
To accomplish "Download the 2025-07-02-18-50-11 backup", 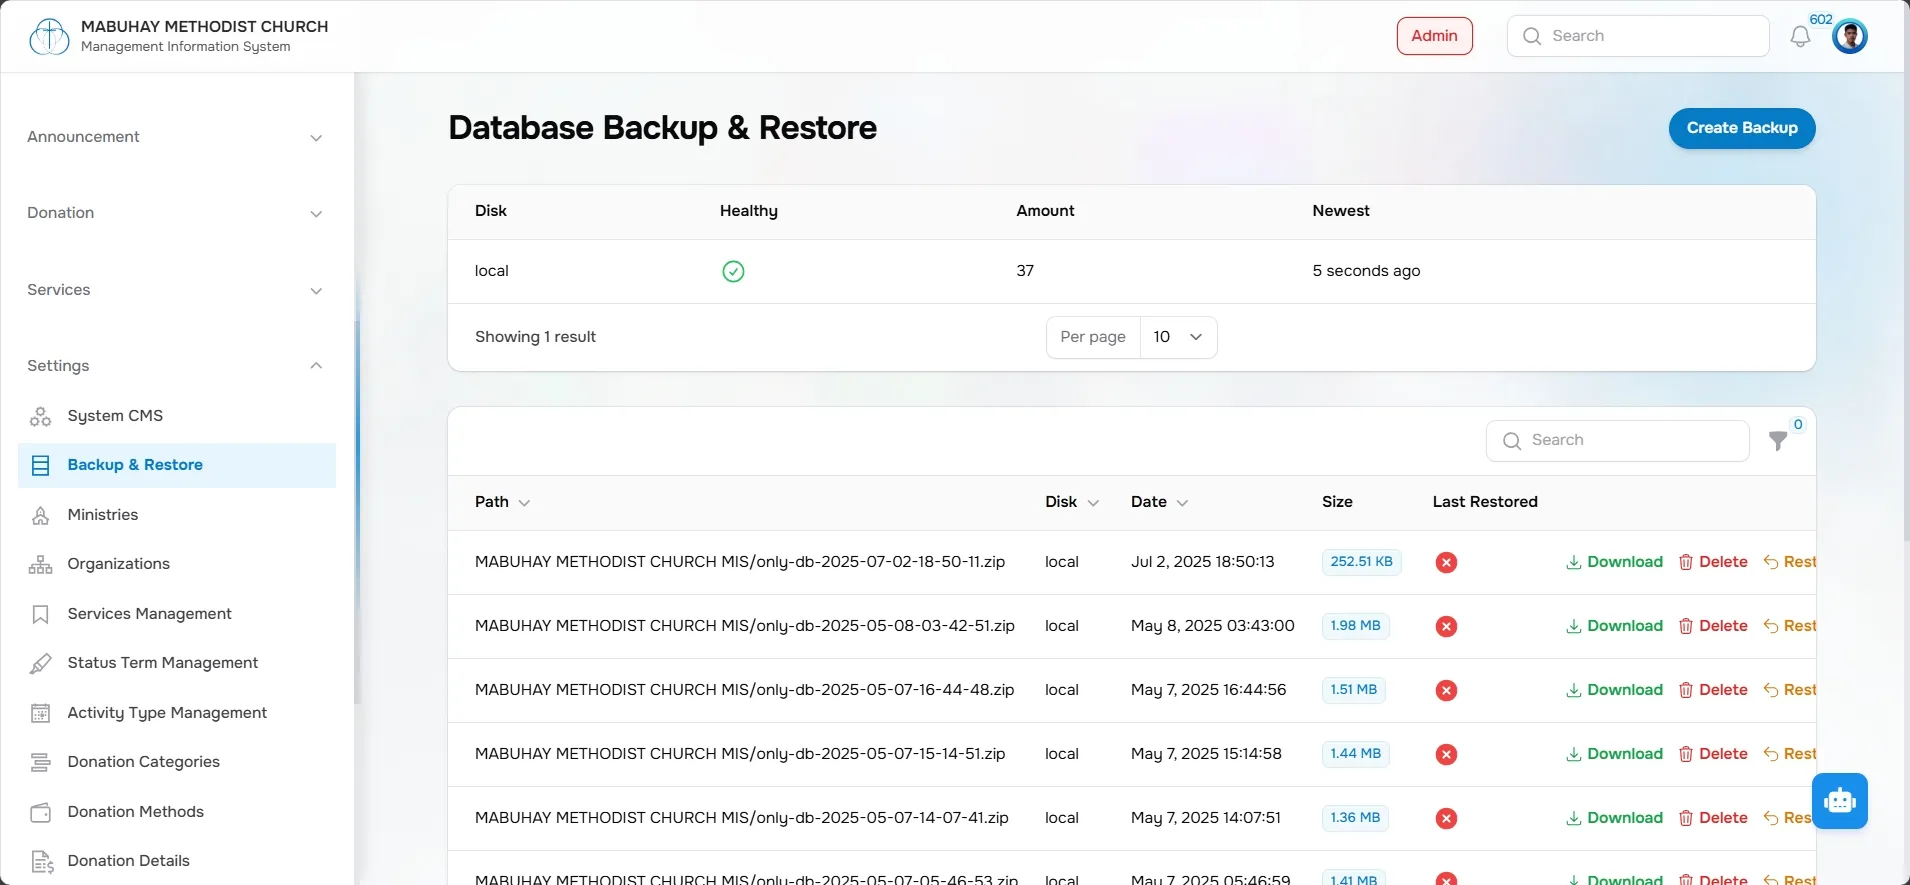I will click(x=1614, y=562).
